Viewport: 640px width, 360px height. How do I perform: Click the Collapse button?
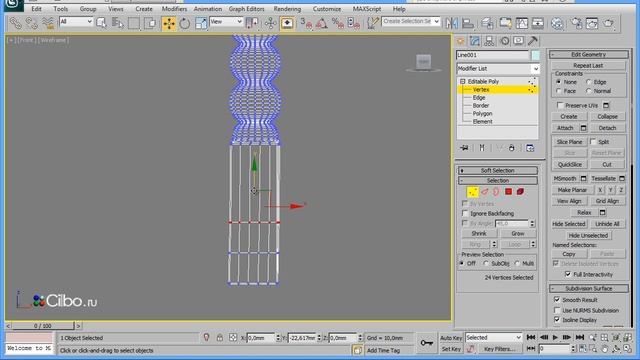(x=607, y=117)
